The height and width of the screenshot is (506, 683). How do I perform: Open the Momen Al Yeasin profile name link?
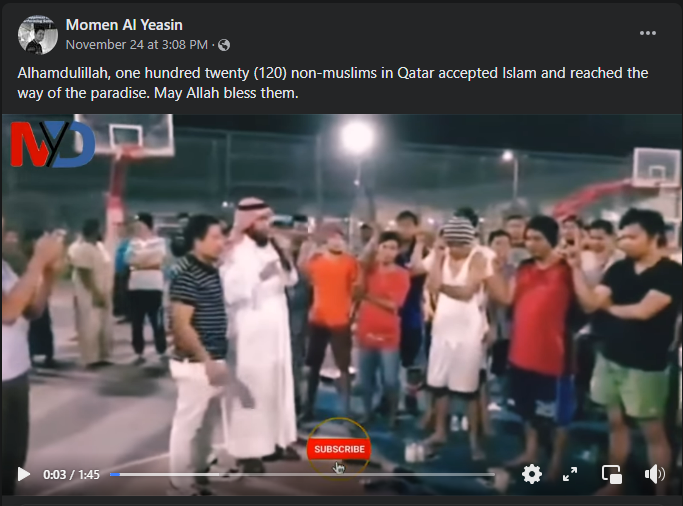pyautogui.click(x=124, y=25)
